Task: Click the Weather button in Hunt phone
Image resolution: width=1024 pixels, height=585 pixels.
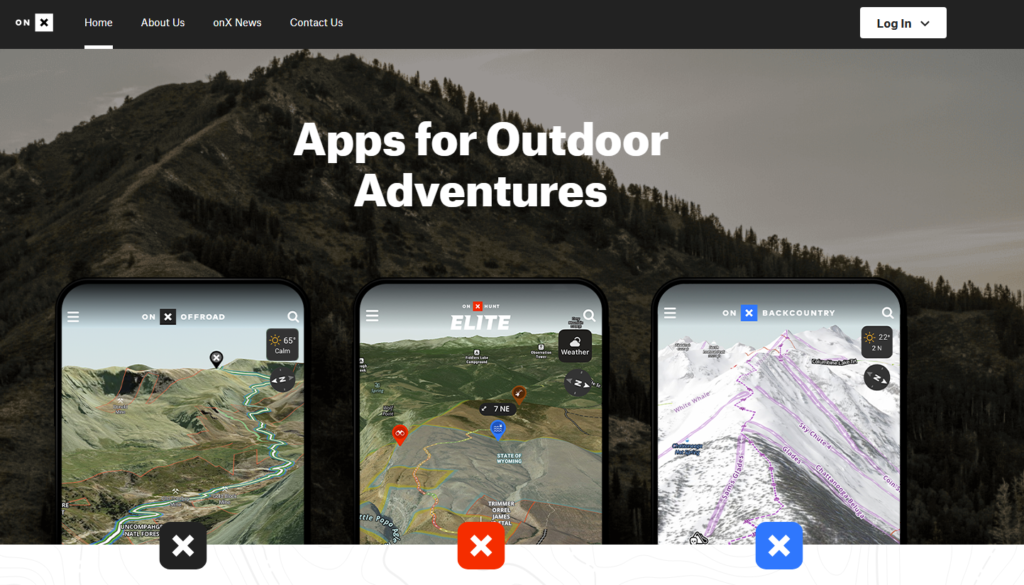Action: pyautogui.click(x=575, y=346)
